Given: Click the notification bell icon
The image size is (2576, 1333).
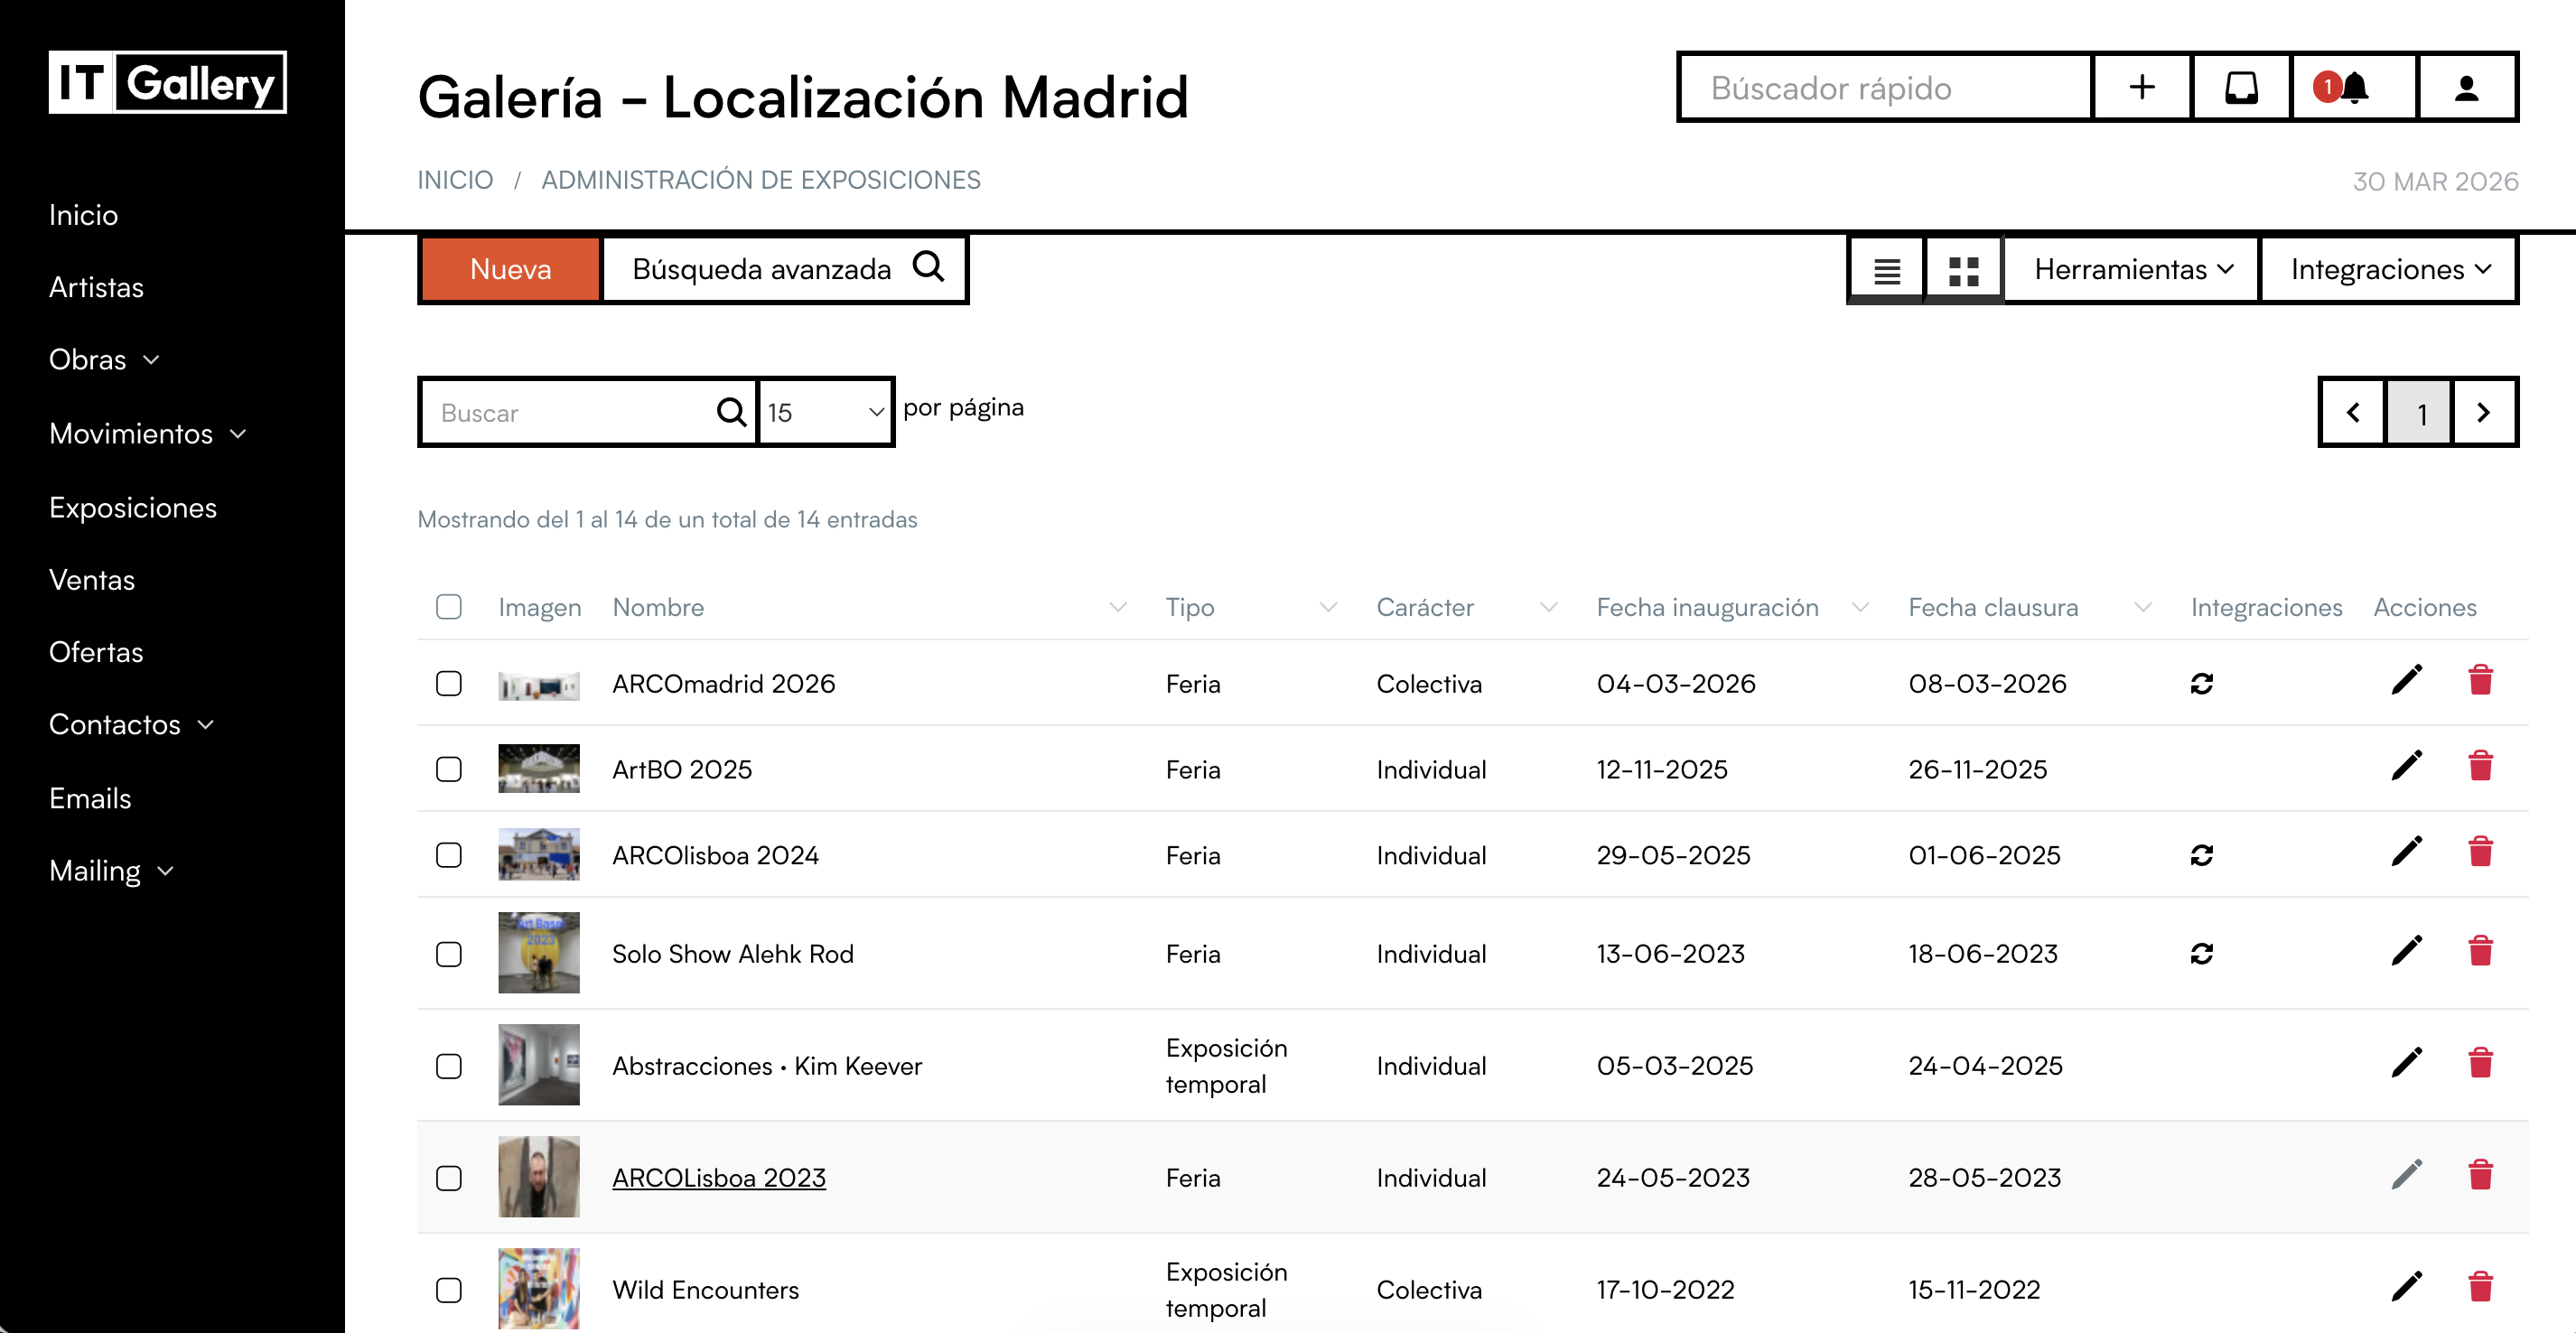Looking at the screenshot, I should click(2353, 88).
